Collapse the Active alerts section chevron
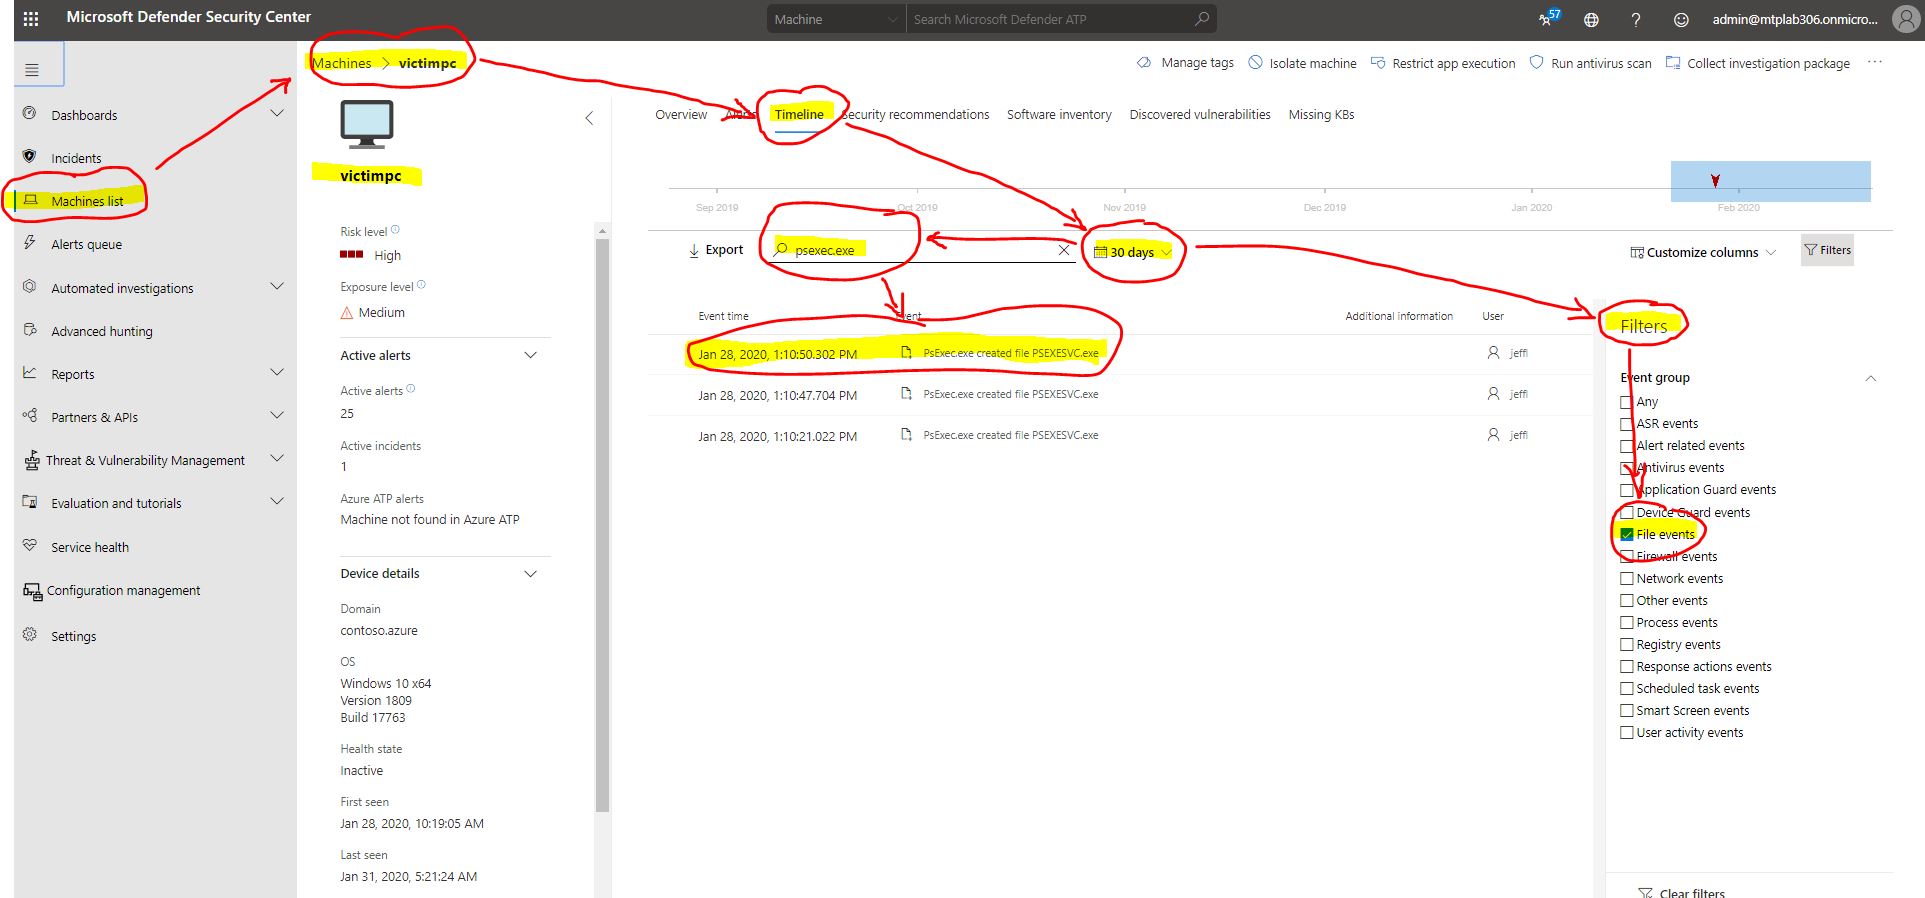The width and height of the screenshot is (1925, 898). pos(531,355)
